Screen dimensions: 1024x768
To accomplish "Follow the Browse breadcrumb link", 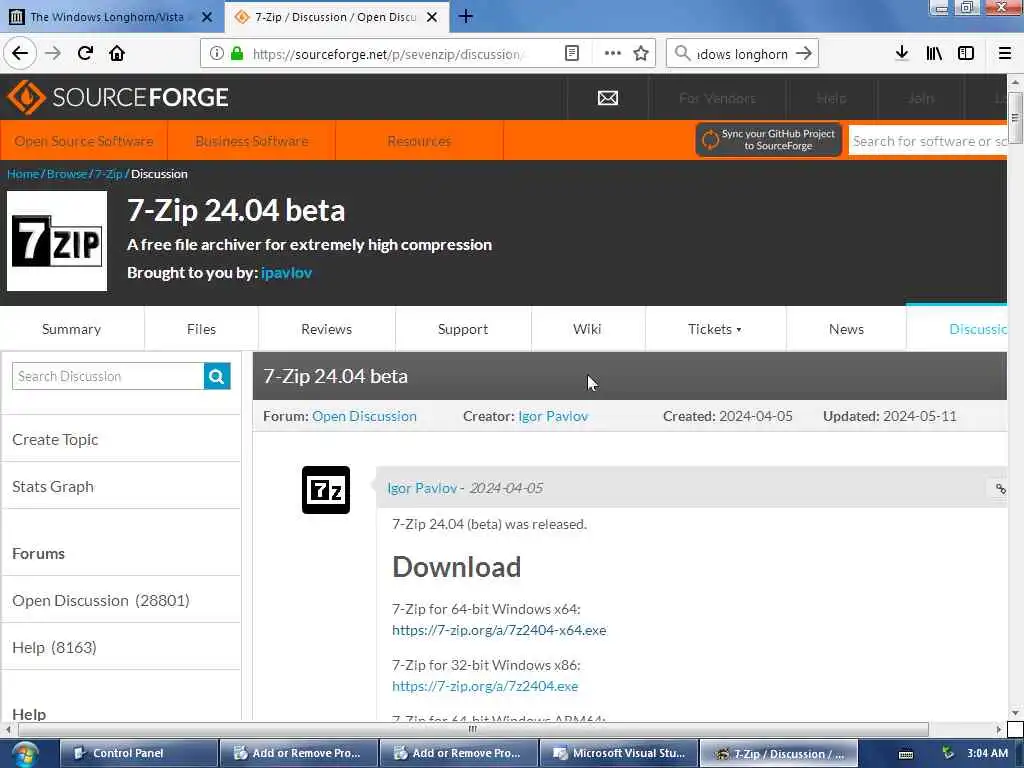I will coord(67,174).
